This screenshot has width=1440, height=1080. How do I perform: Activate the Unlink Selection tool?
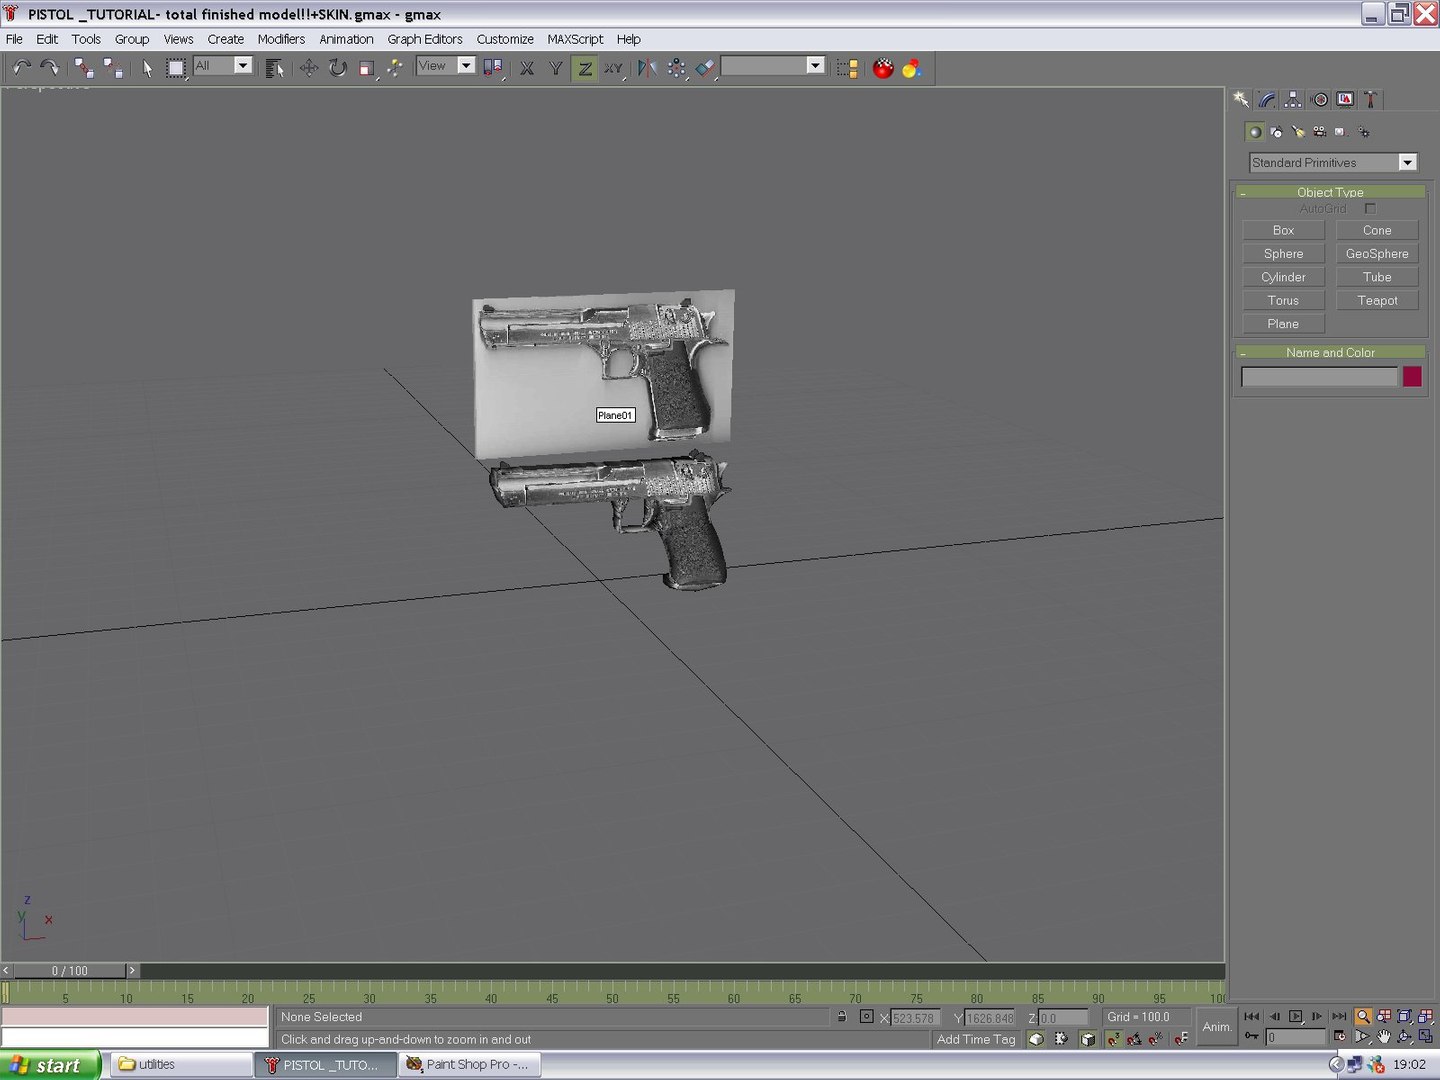(113, 68)
